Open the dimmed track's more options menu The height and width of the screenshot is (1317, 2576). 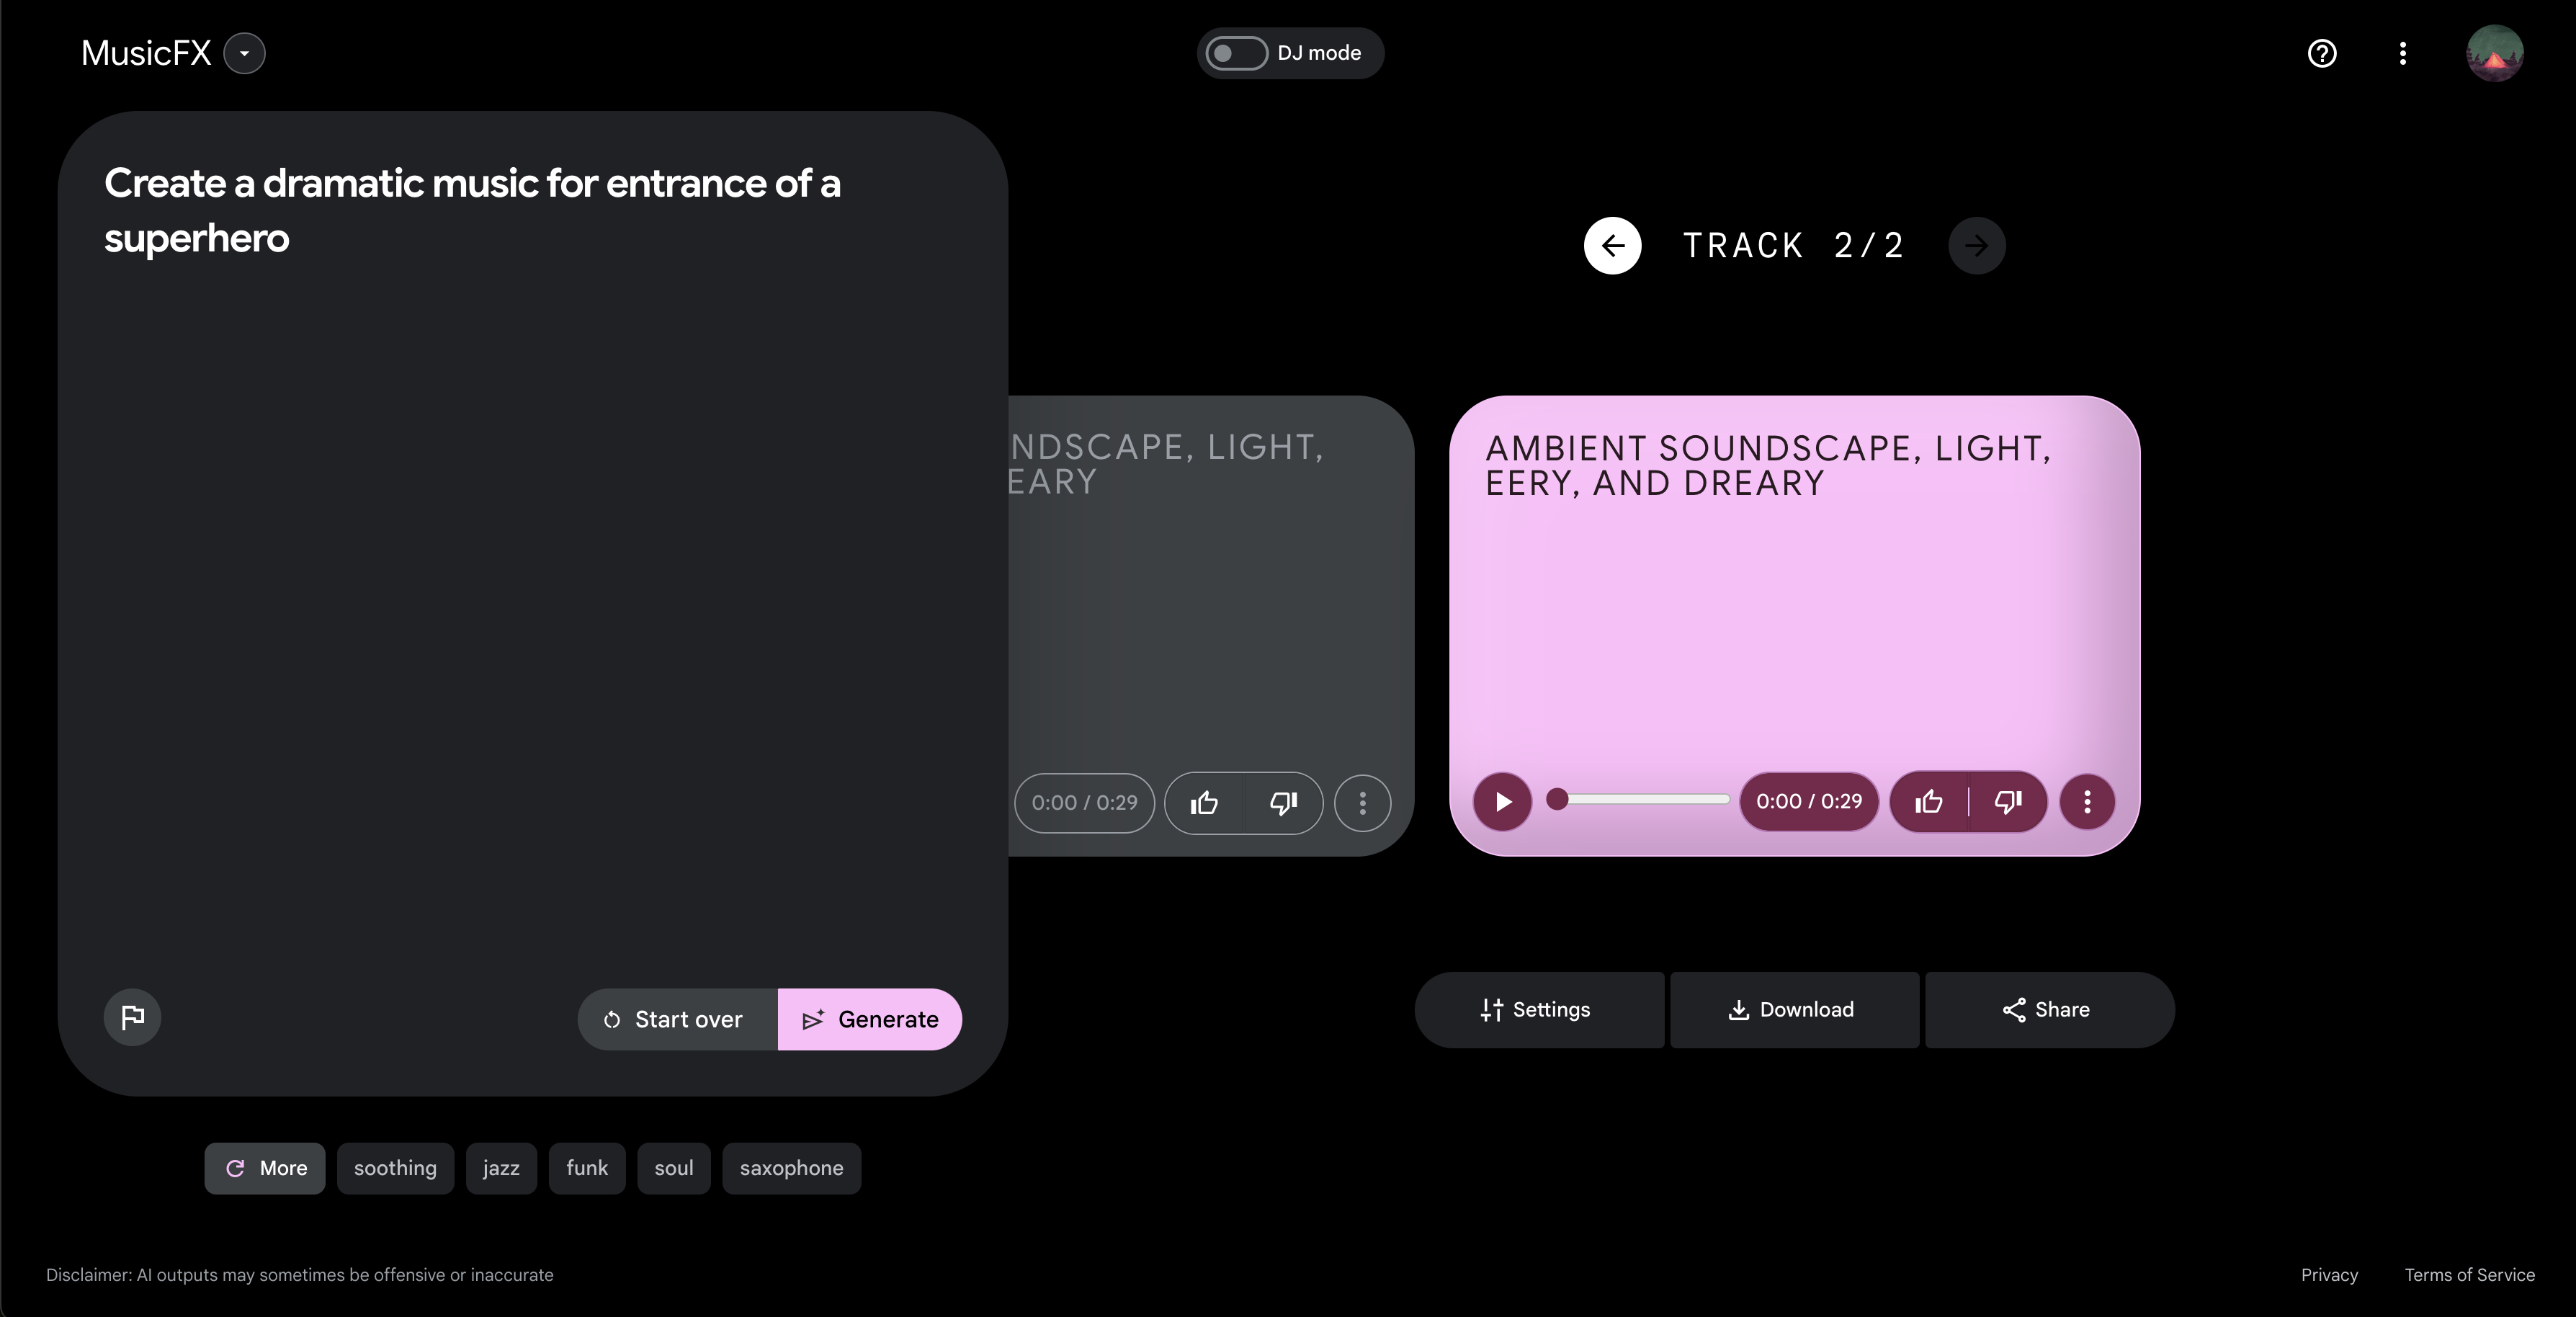coord(1362,802)
